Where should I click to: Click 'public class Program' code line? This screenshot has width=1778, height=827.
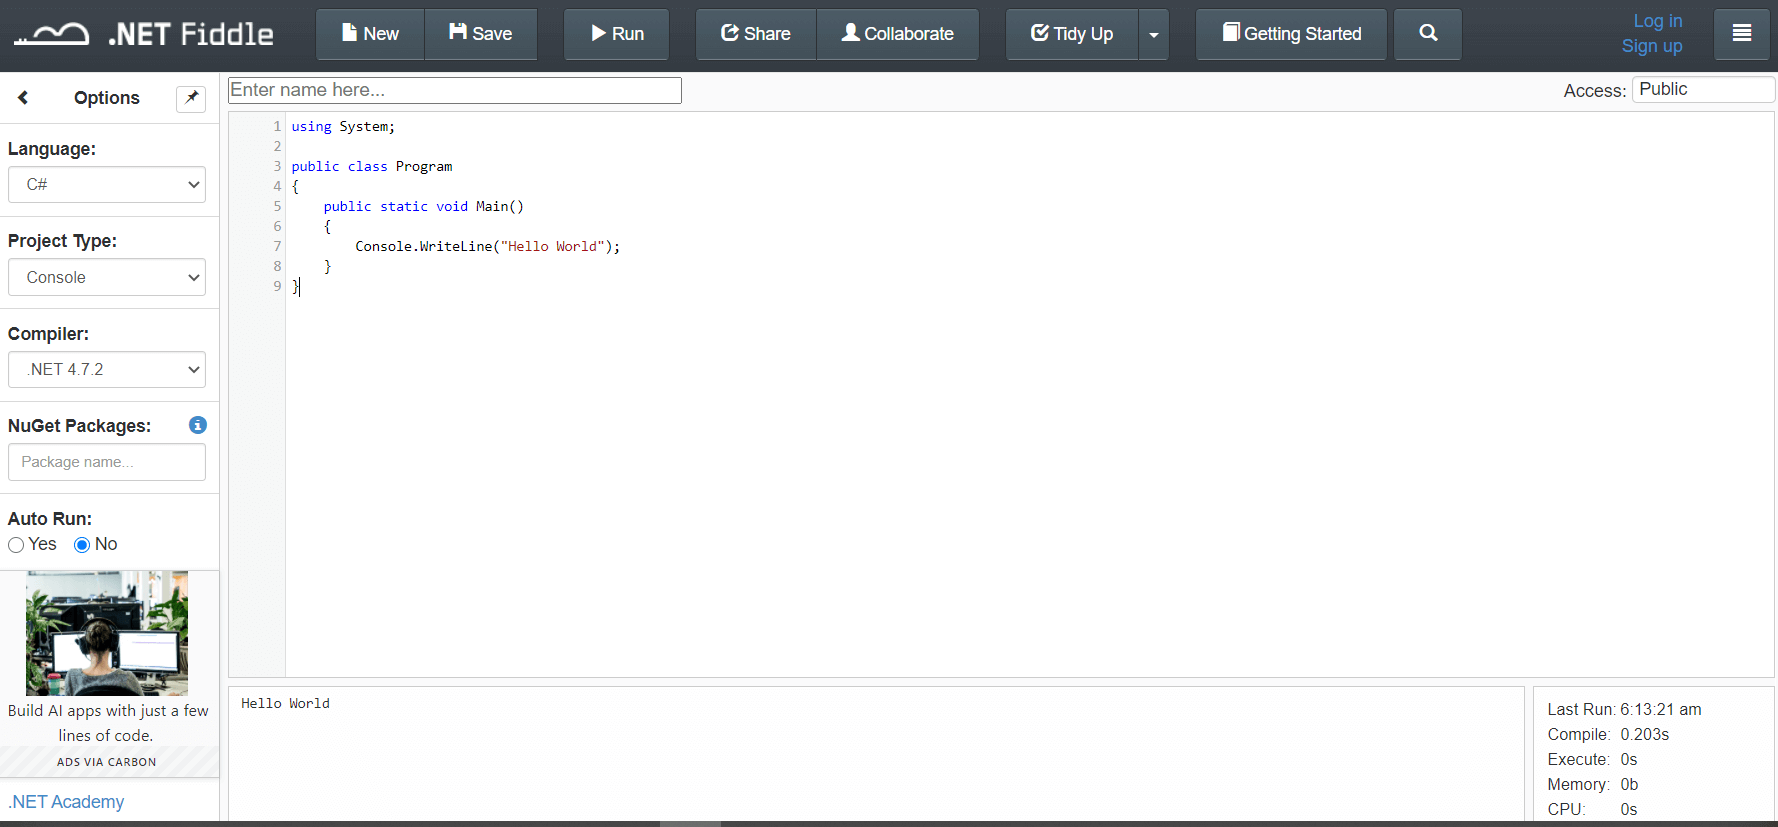[372, 167]
